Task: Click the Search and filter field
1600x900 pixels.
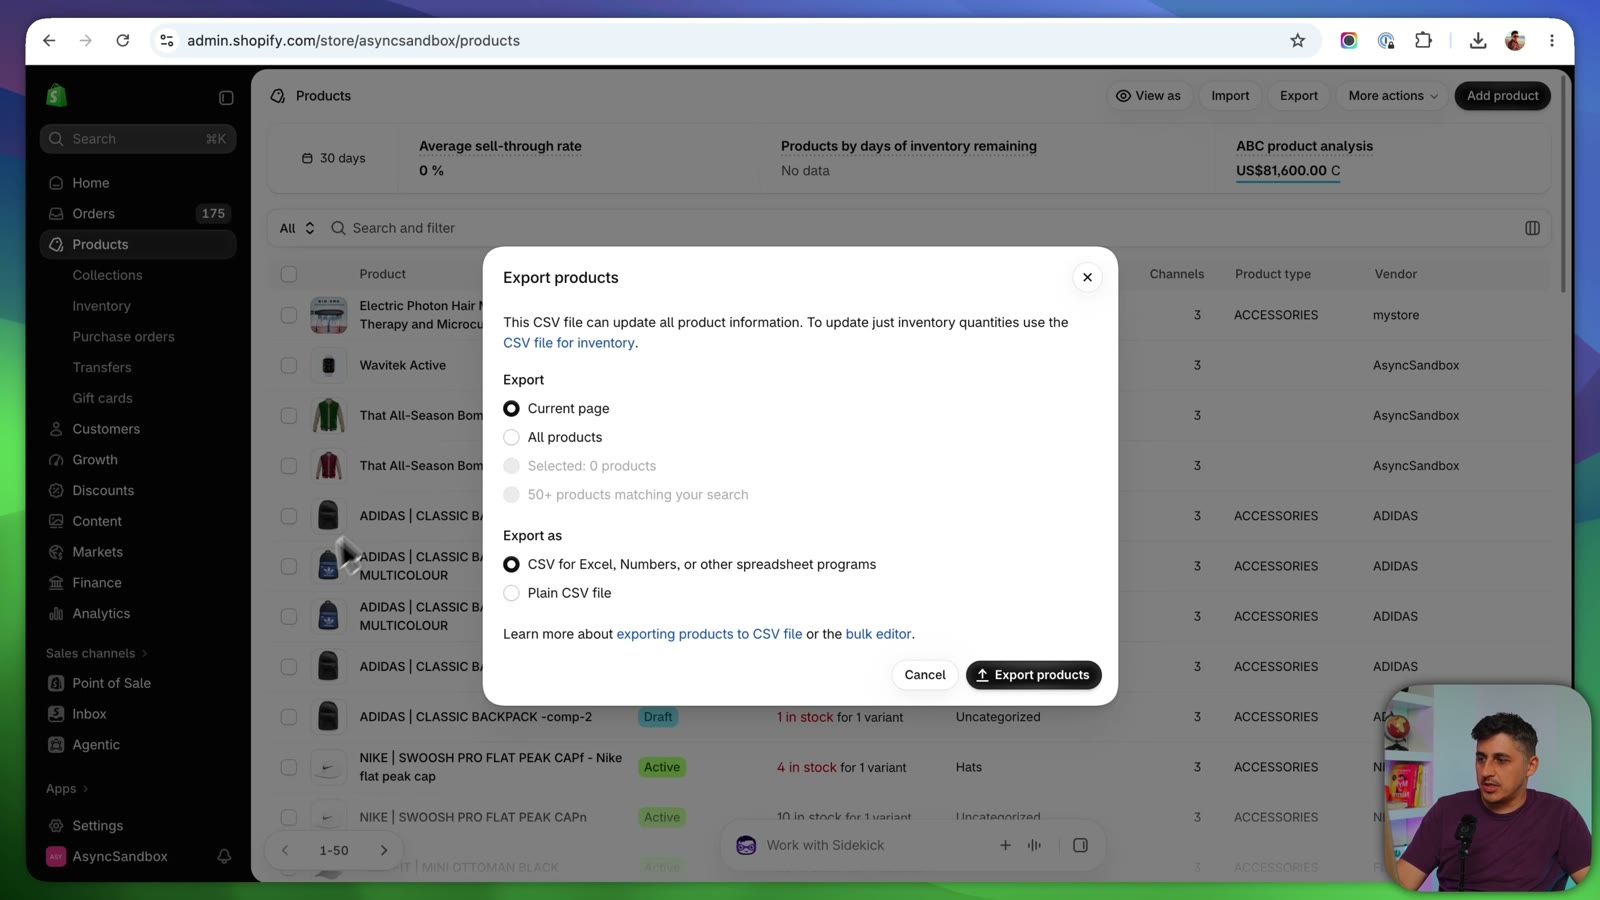Action: point(920,228)
